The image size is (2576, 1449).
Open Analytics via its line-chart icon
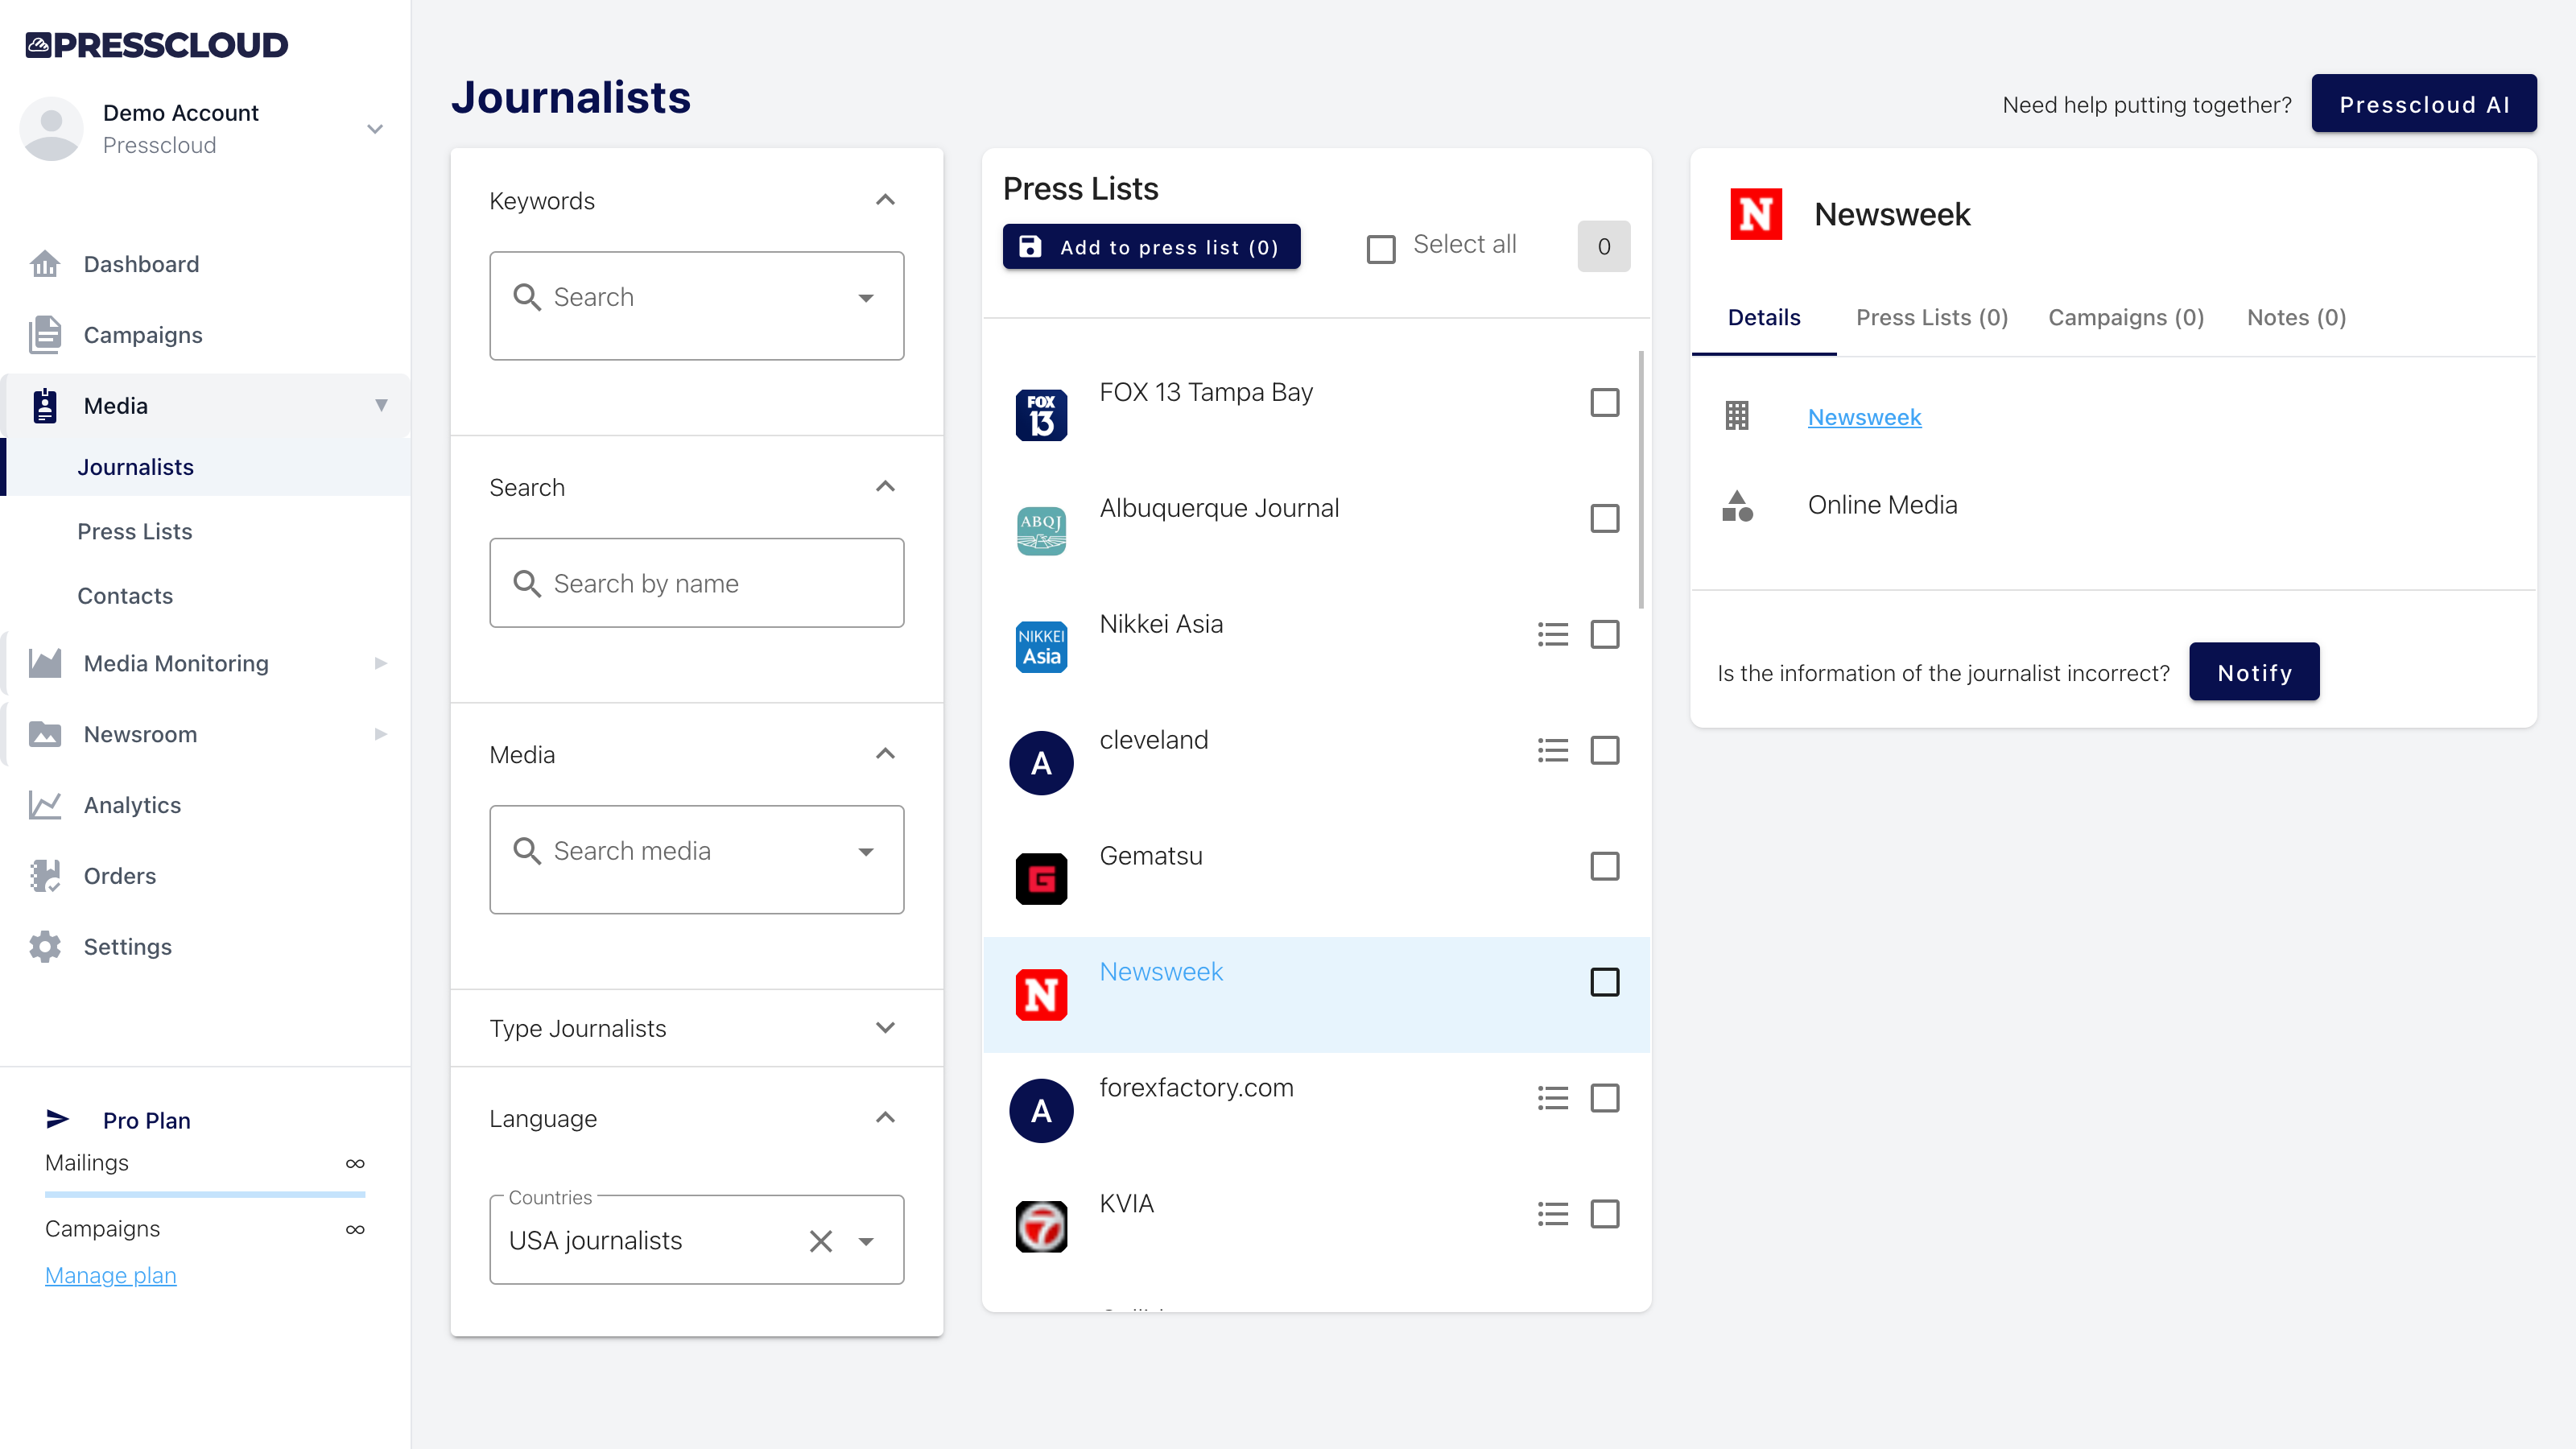(46, 805)
